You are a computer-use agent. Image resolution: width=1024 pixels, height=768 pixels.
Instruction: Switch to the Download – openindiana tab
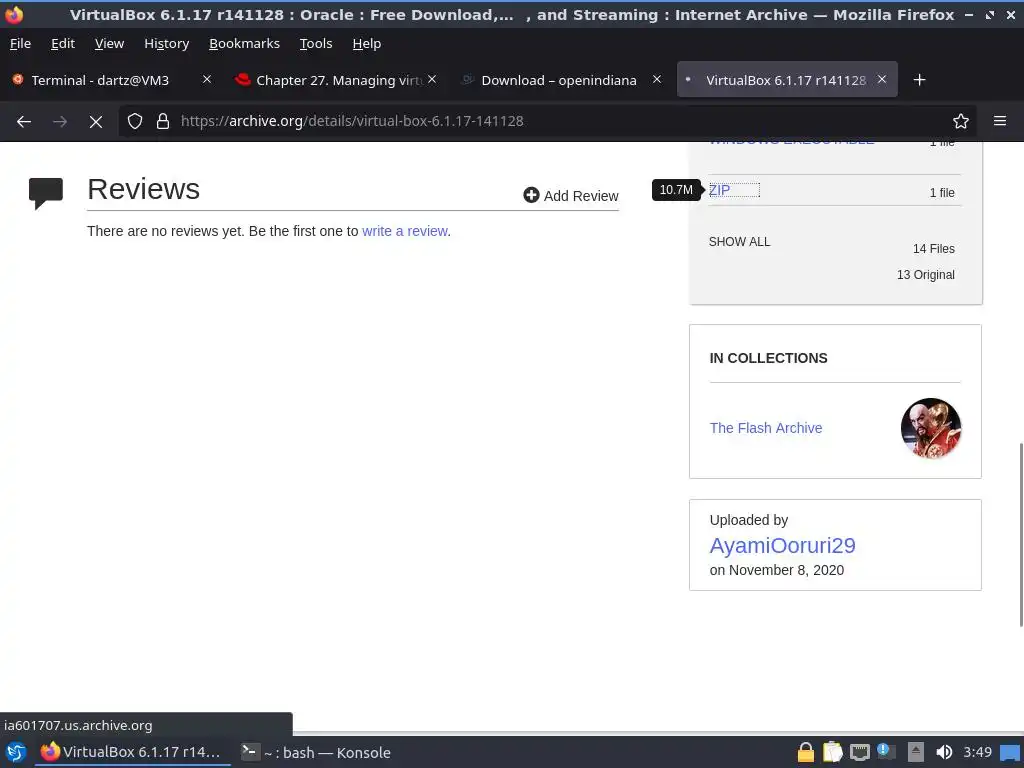click(x=560, y=80)
